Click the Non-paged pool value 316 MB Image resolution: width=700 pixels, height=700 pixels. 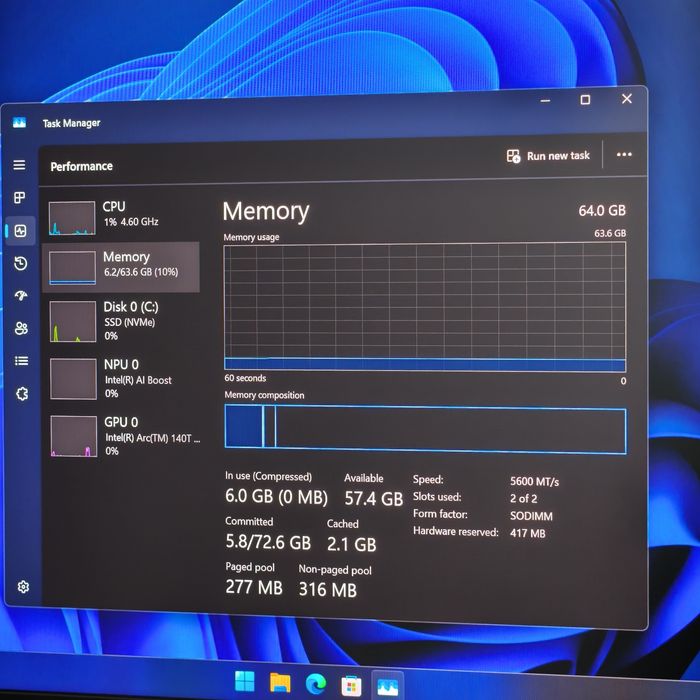[328, 589]
